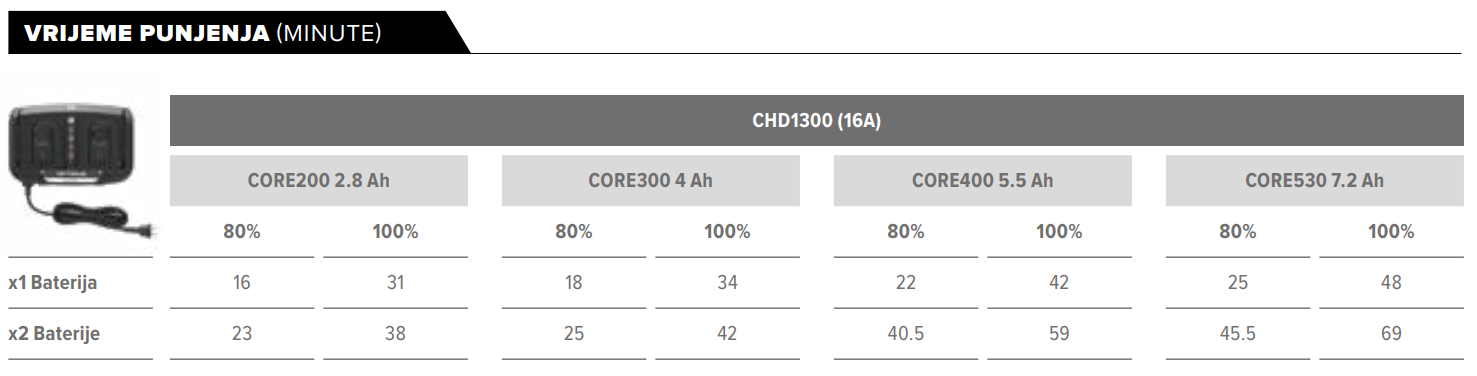Select the CORE300 4 Ah column header
The height and width of the screenshot is (376, 1477).
click(651, 181)
